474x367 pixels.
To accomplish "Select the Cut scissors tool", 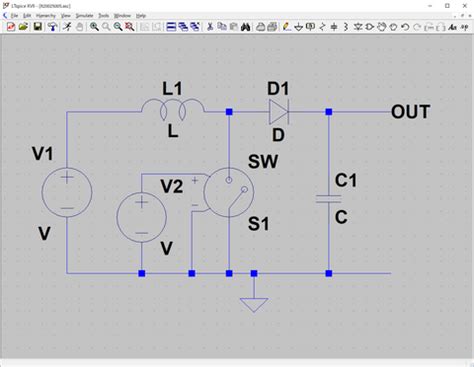I will [210, 27].
